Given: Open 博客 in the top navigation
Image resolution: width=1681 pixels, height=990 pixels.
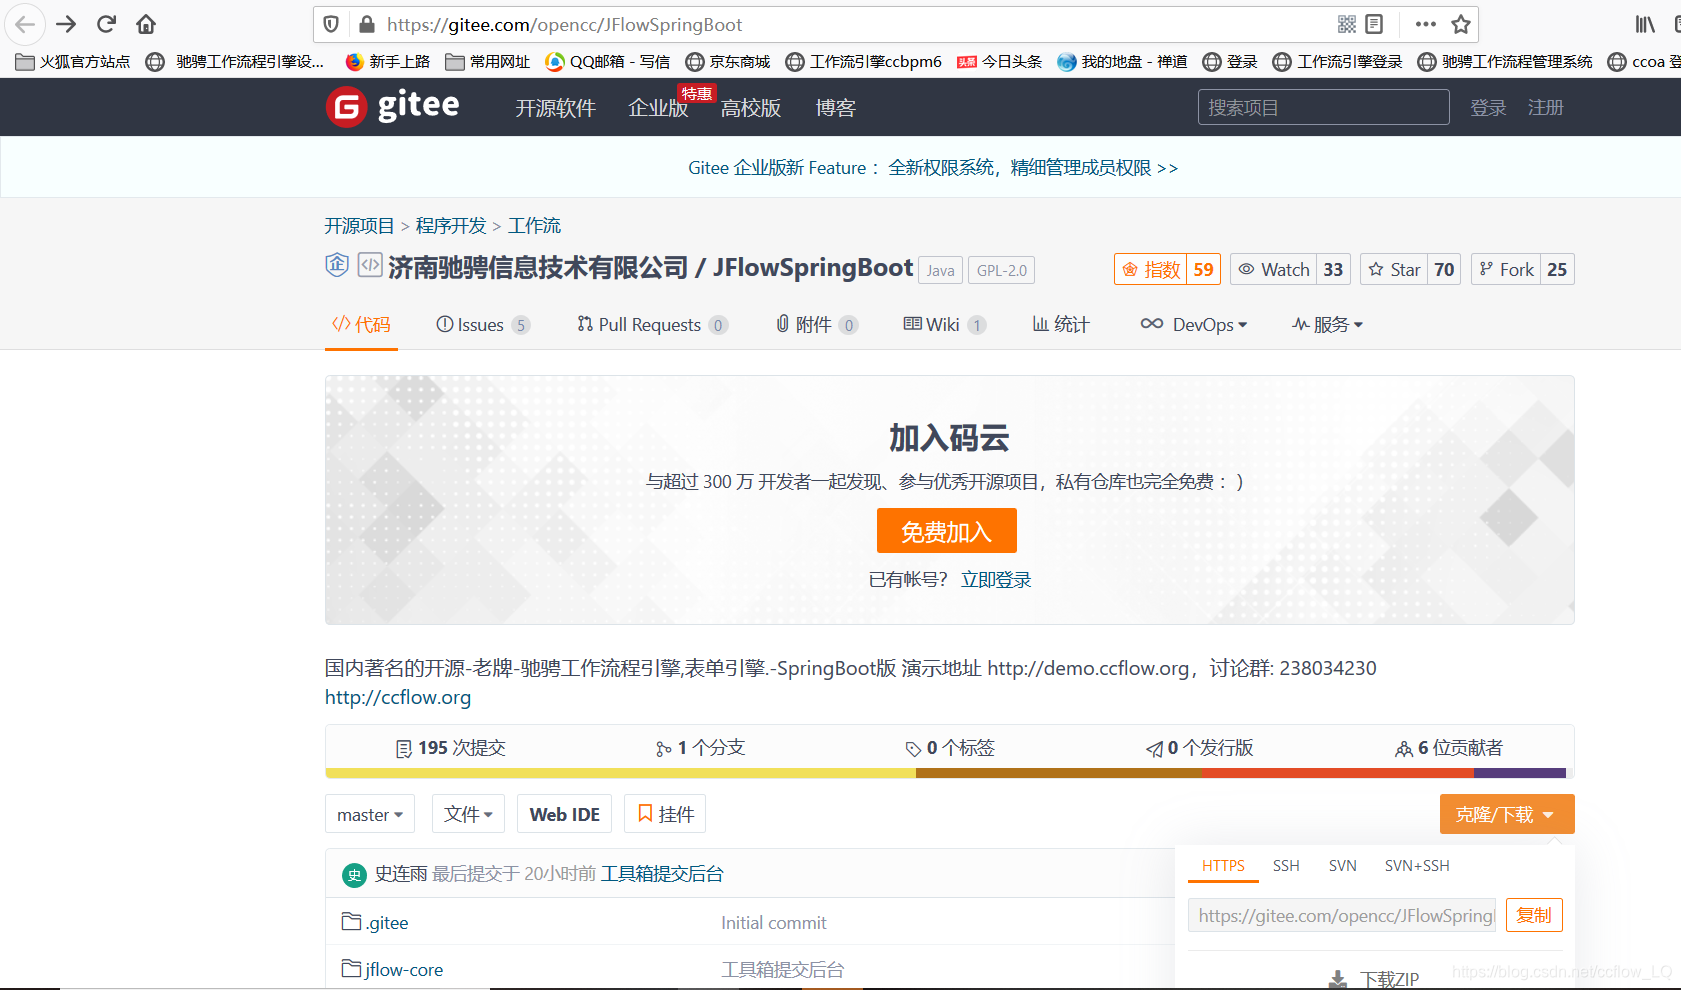Looking at the screenshot, I should click(x=835, y=108).
